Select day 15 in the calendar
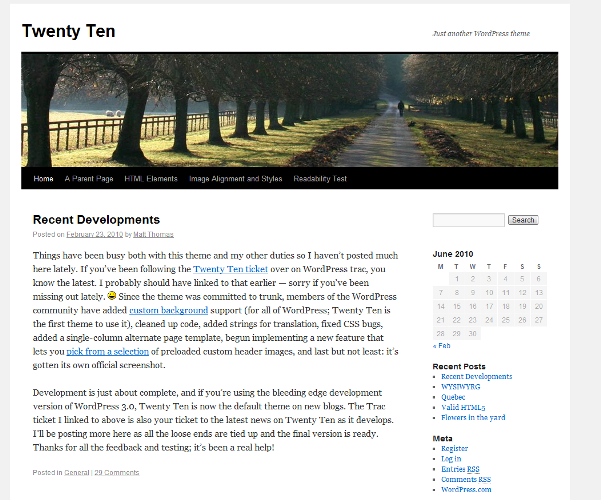Image resolution: width=601 pixels, height=500 pixels. point(457,306)
